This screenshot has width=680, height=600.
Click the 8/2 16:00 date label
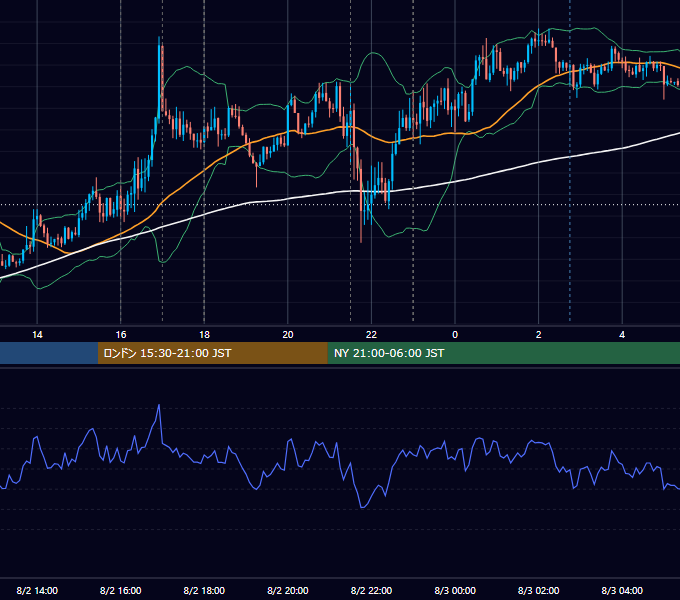pyautogui.click(x=121, y=590)
